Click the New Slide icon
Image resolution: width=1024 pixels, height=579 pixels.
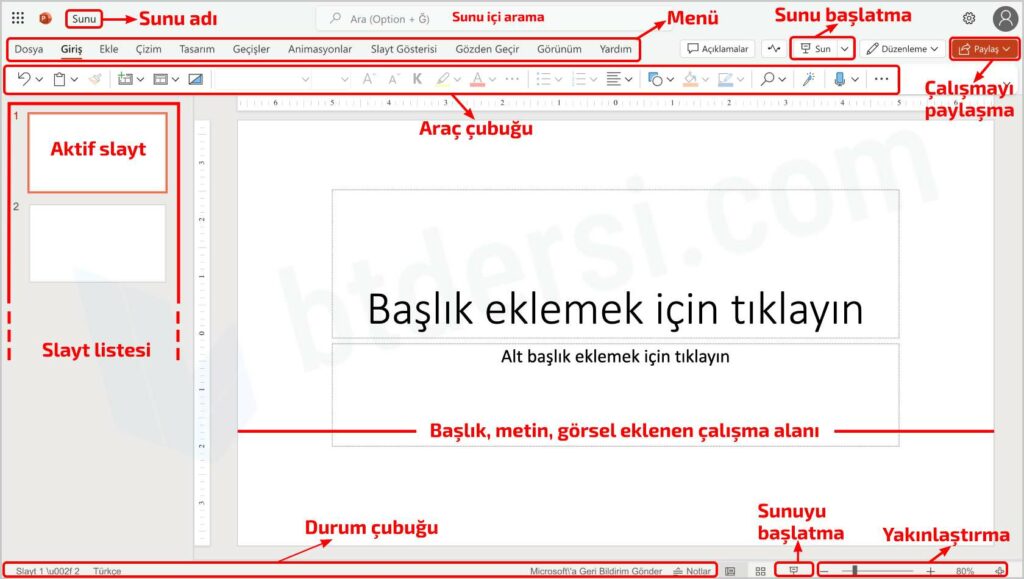[x=123, y=79]
